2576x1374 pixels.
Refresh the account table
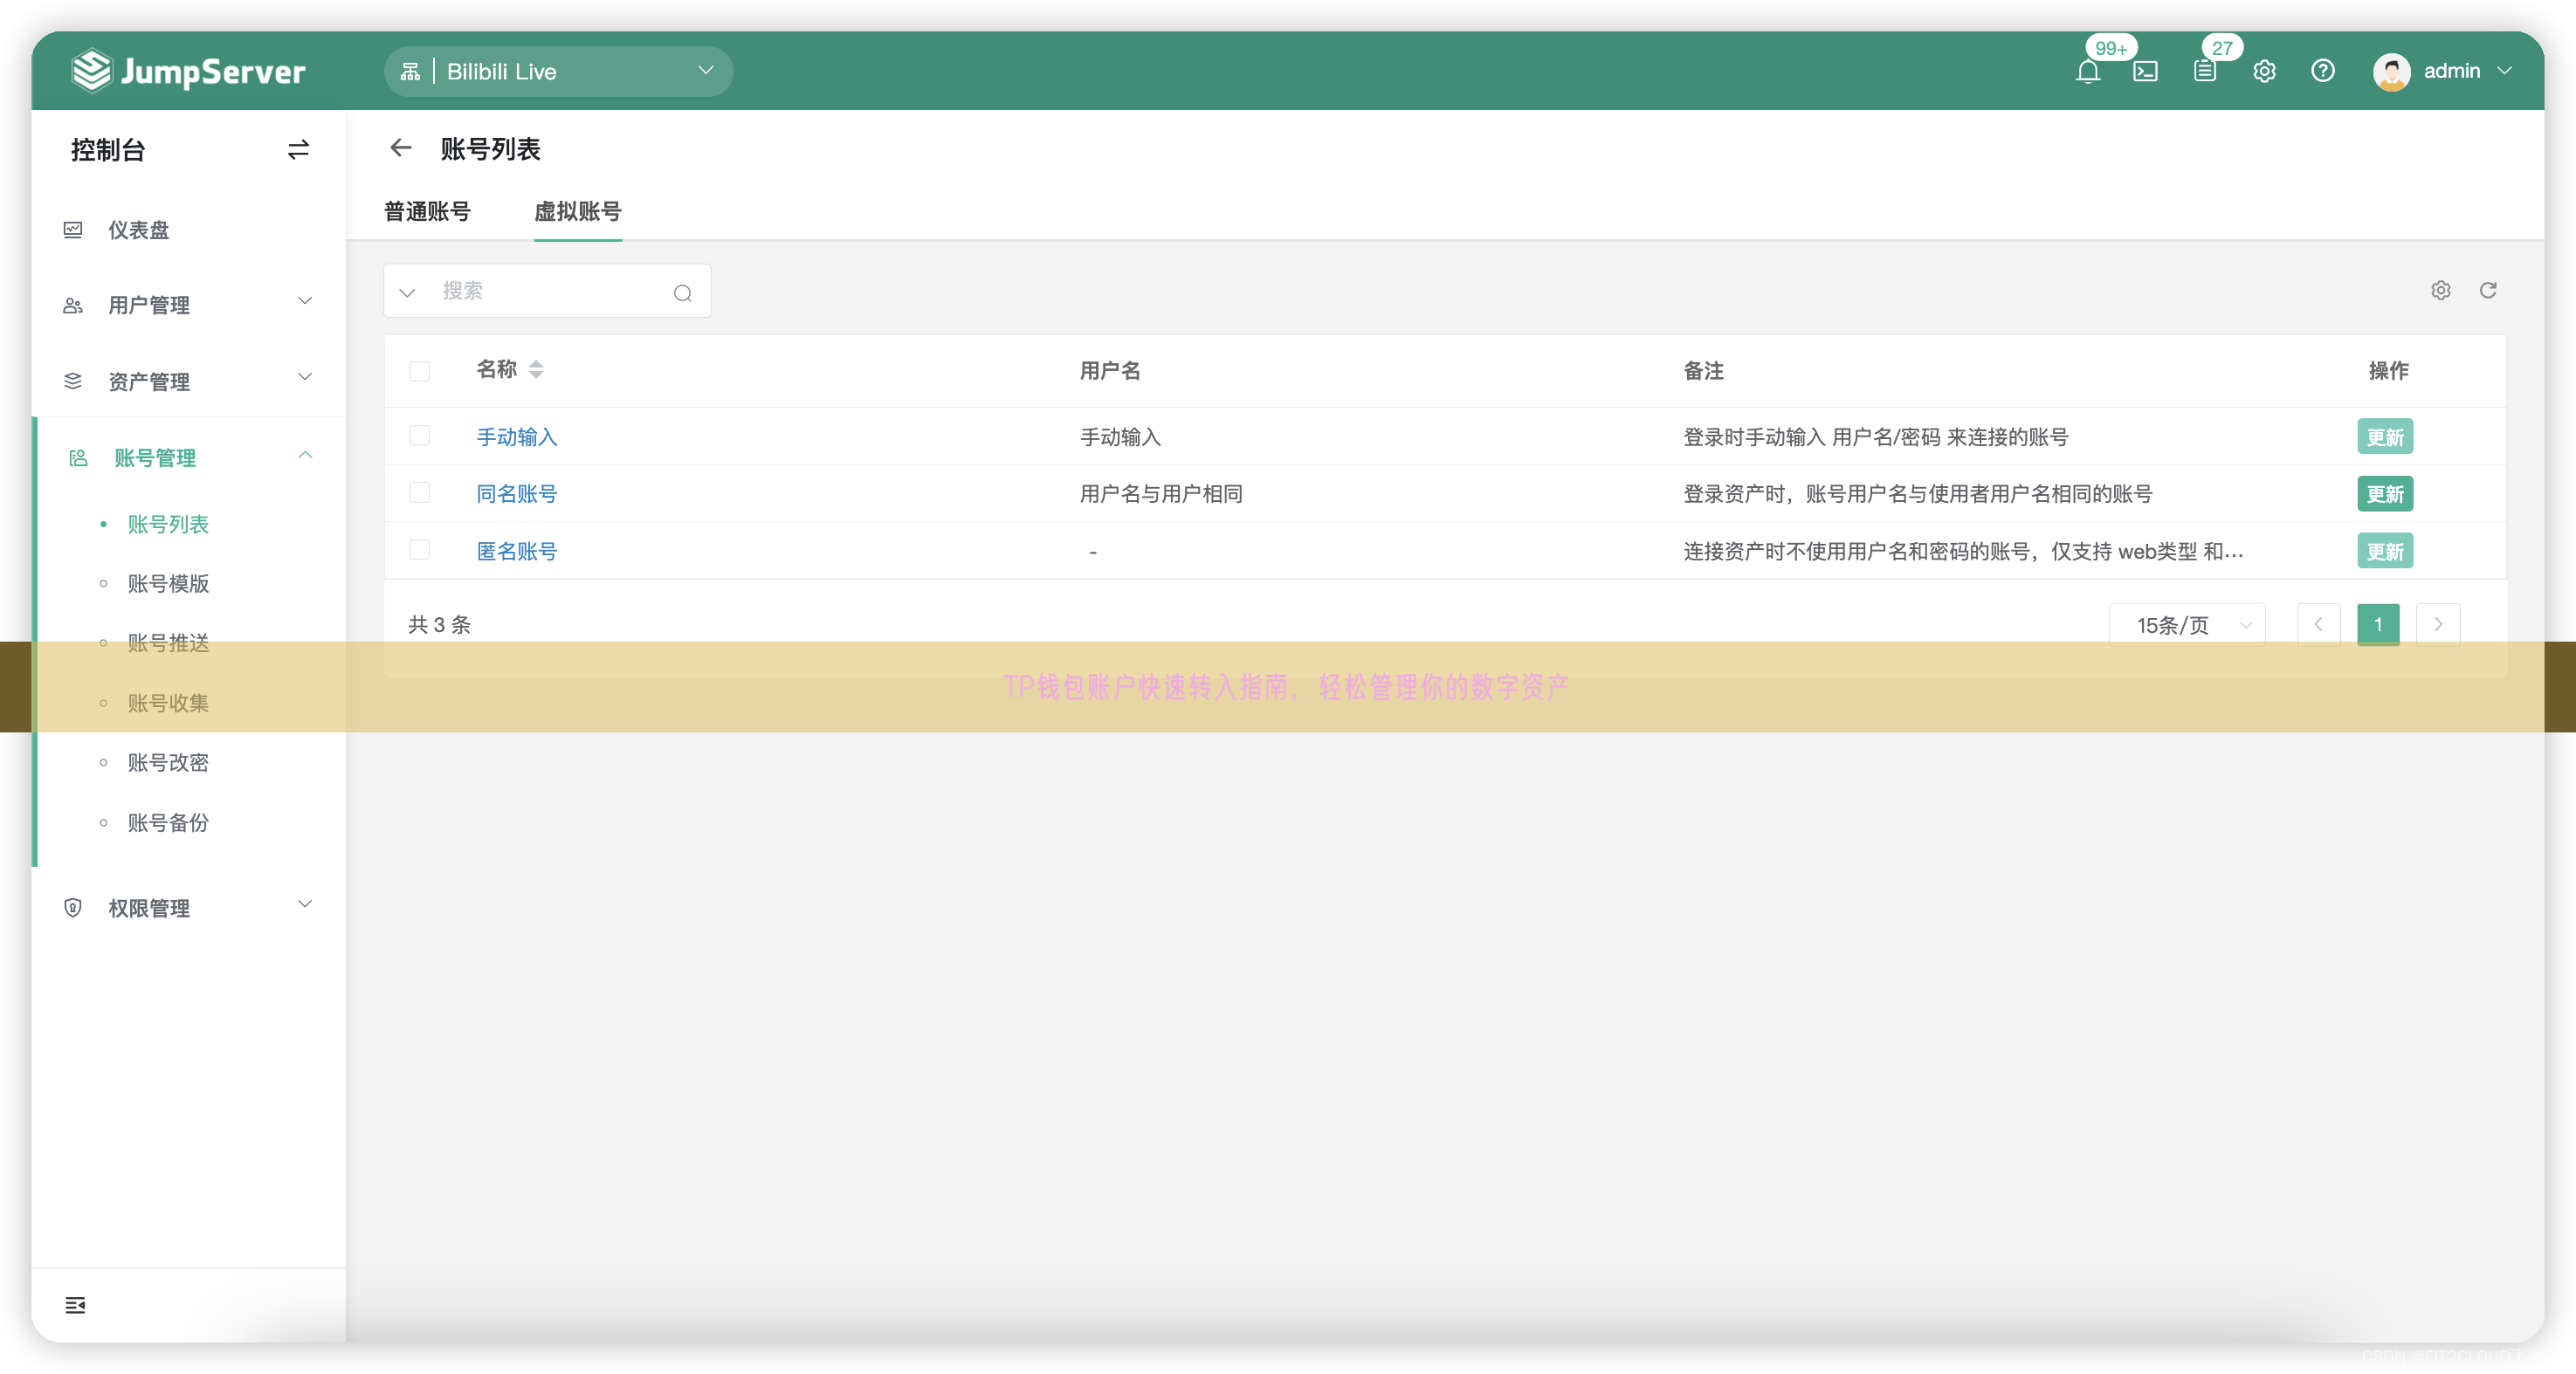click(x=2488, y=290)
